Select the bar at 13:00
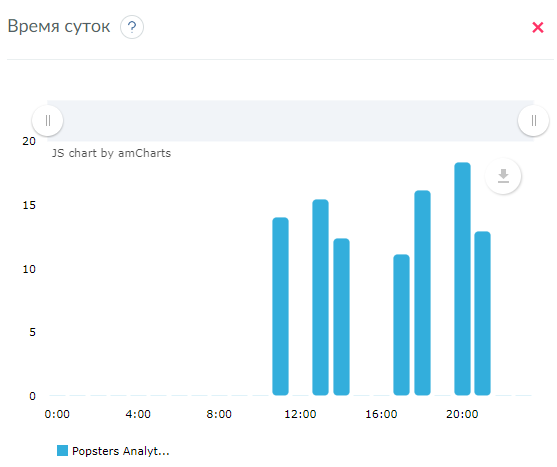Image resolution: width=557 pixels, height=467 pixels. coord(320,297)
